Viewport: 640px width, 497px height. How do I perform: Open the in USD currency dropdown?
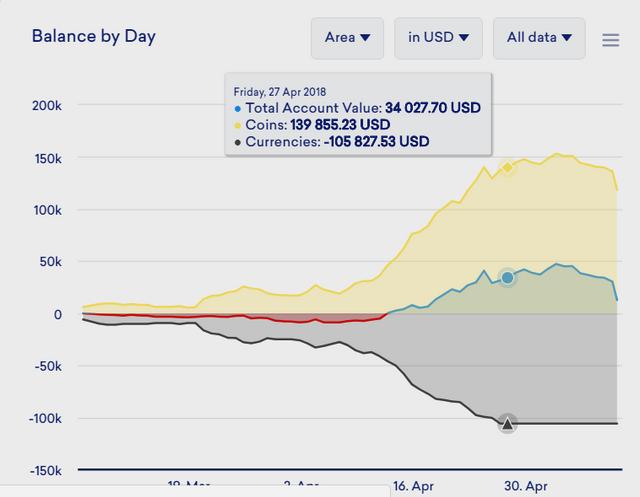(x=438, y=38)
